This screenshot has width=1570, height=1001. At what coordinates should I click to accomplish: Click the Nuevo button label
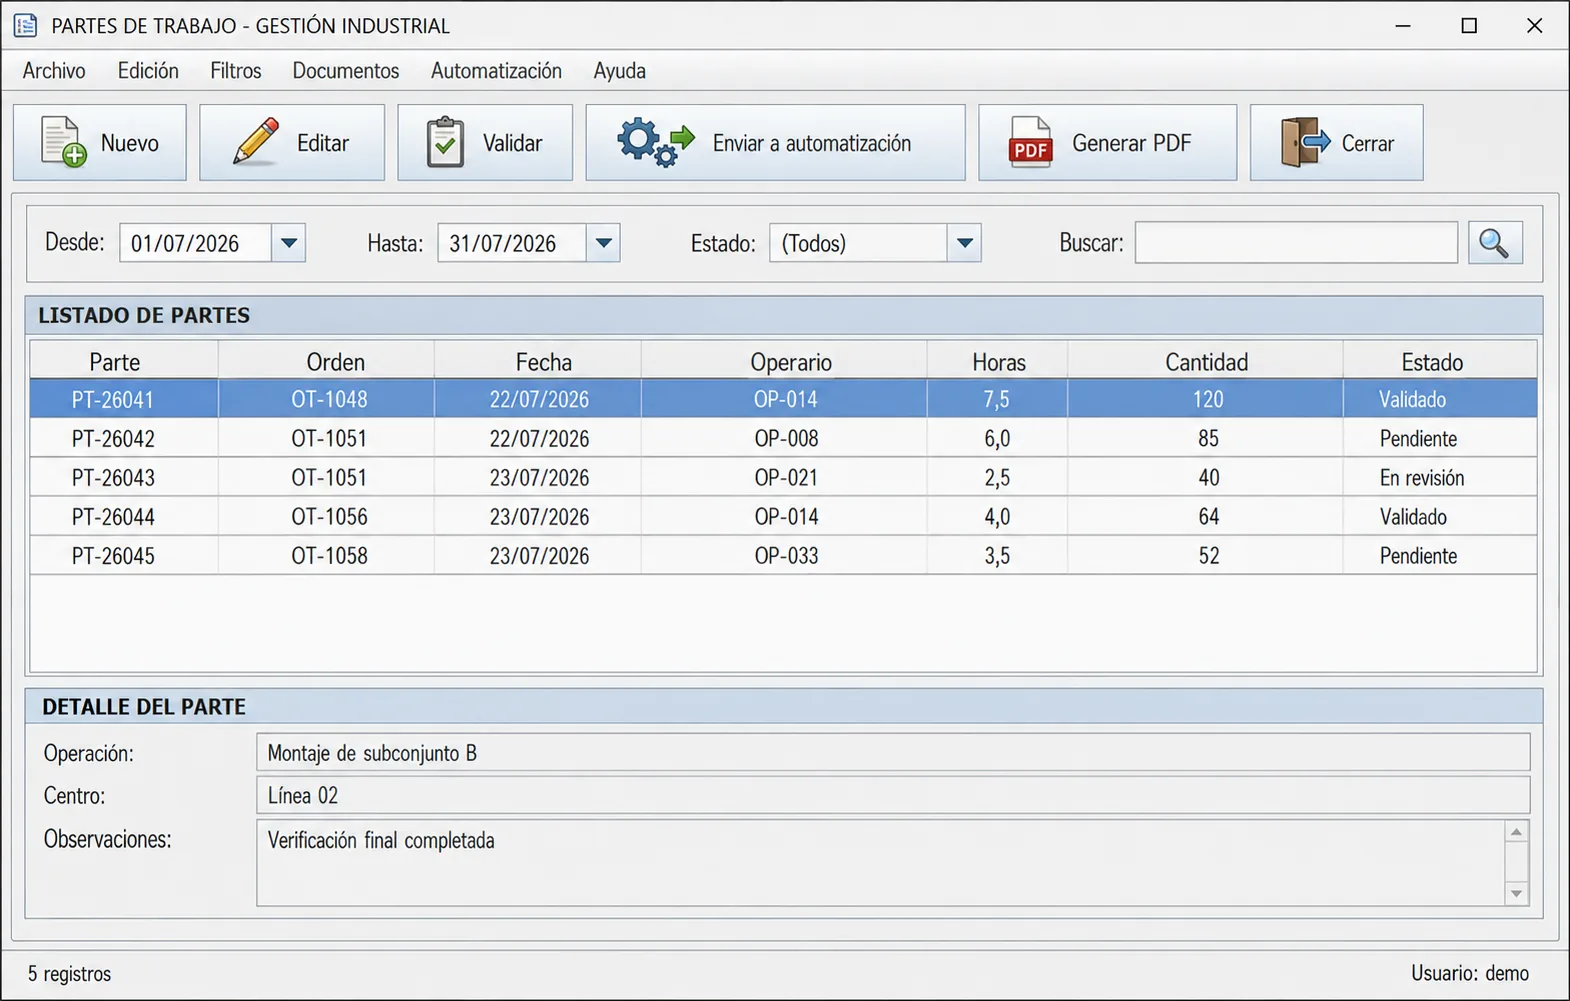click(x=130, y=143)
